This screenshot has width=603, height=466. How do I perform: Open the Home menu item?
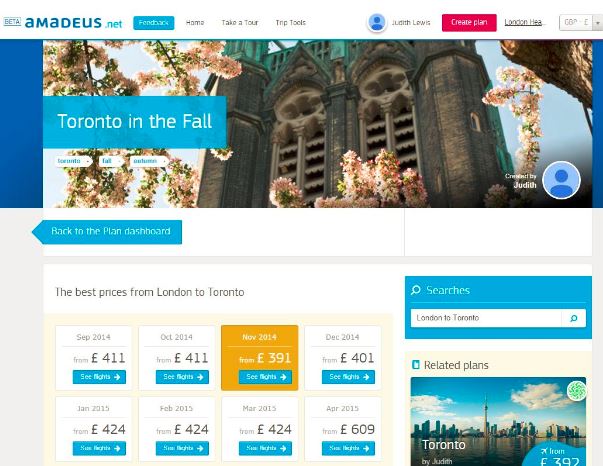[x=195, y=23]
